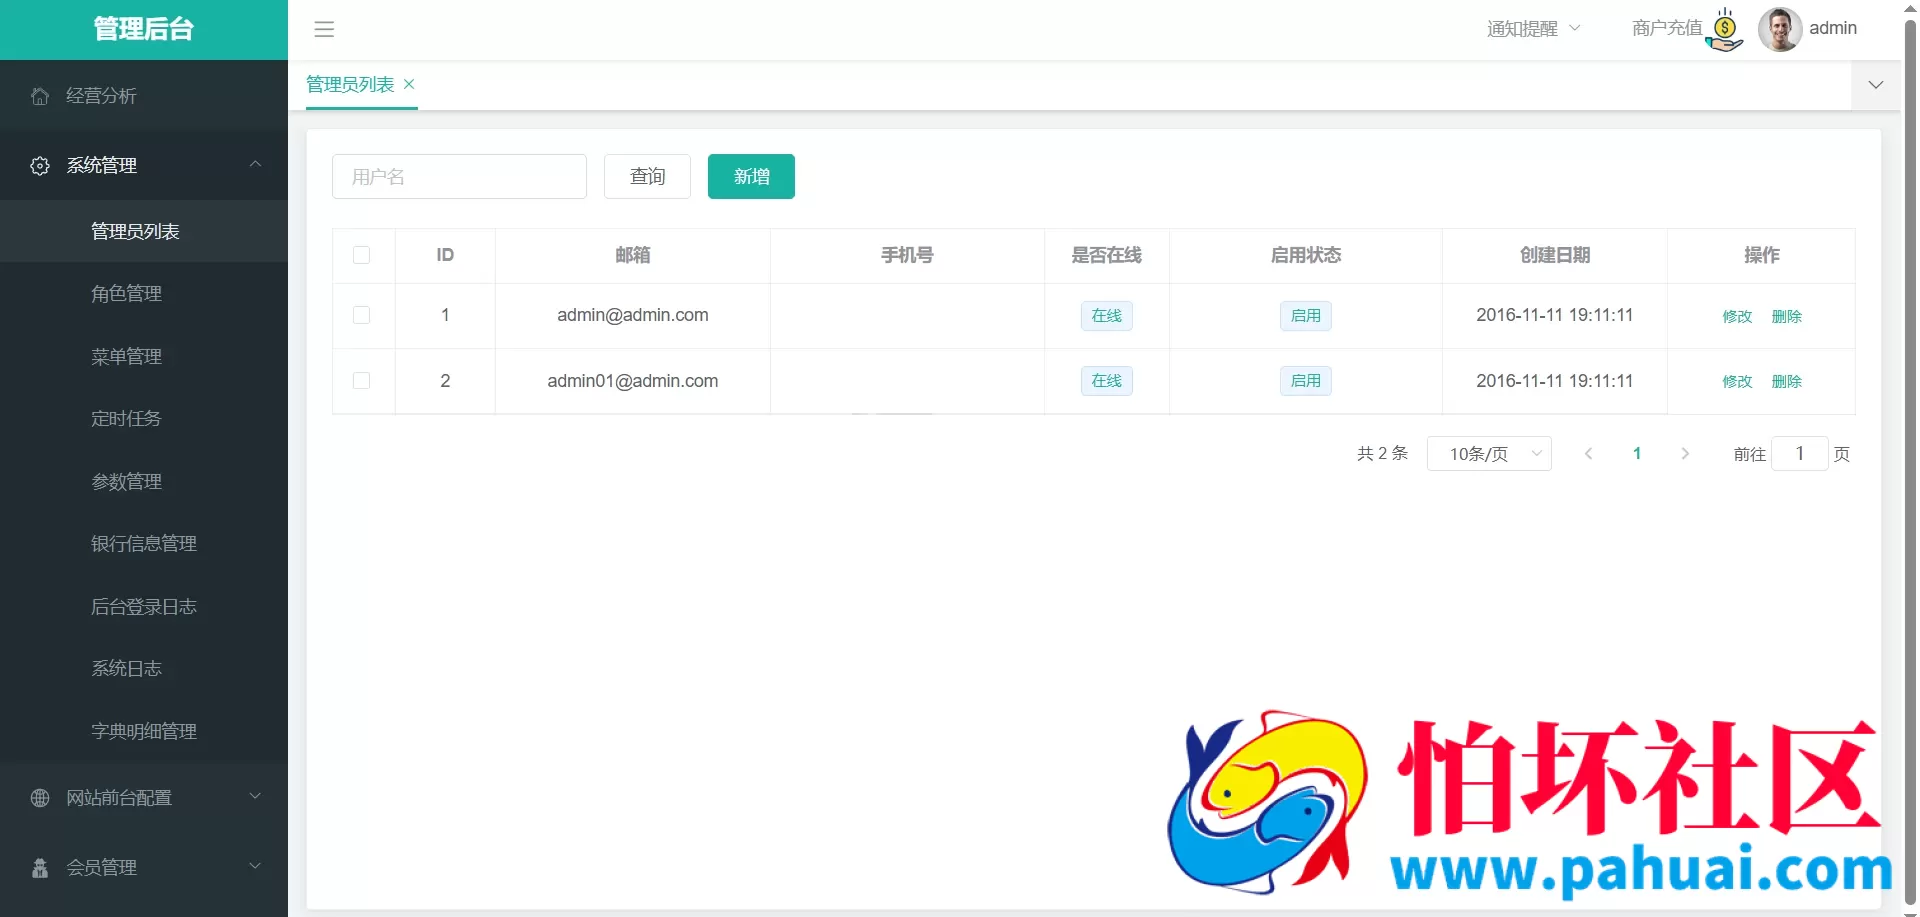Collapse the 系统管理 menu chevron
This screenshot has height=917, width=1920.
tap(255, 164)
